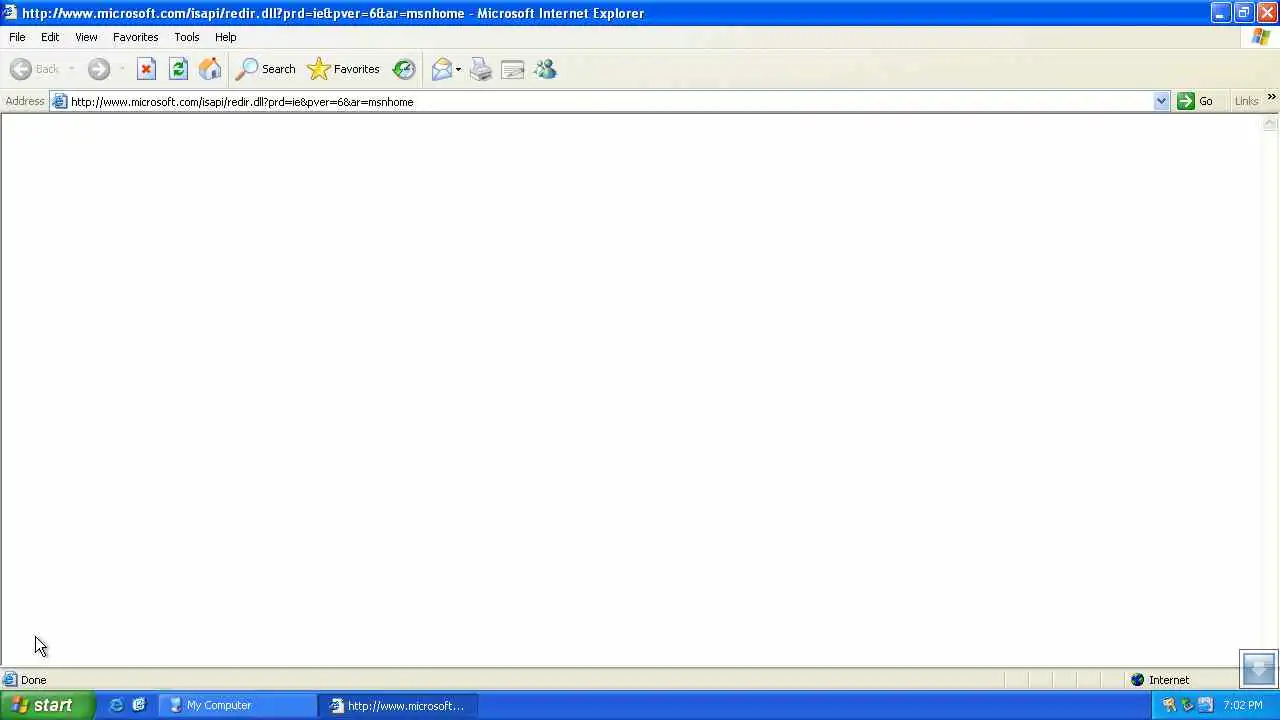
Task: Click the Edit page toolbar icon
Action: pos(513,69)
